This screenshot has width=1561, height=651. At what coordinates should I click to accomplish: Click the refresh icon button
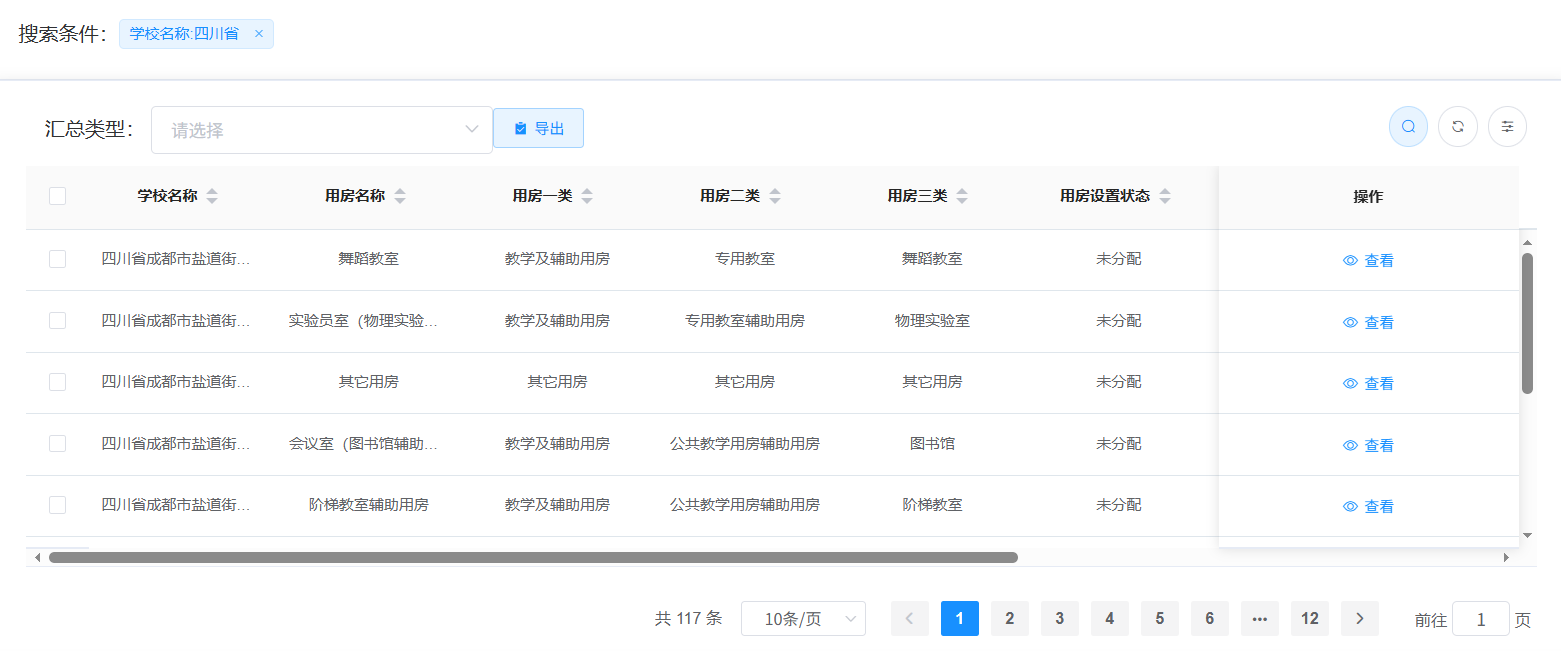[1458, 127]
